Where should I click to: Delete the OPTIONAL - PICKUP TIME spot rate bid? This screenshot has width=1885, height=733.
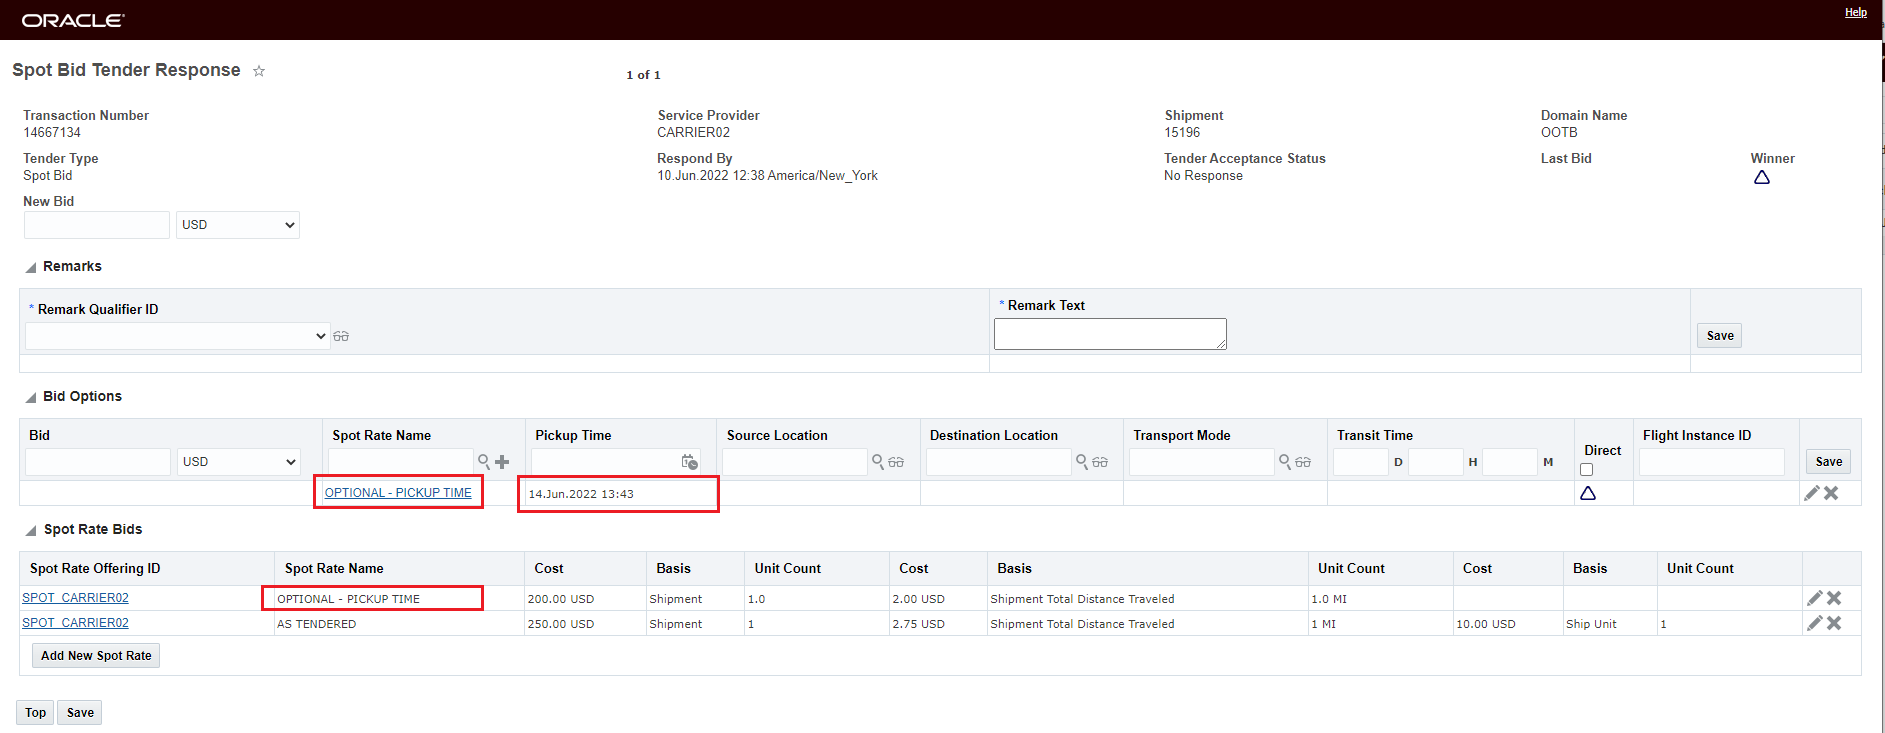[1834, 598]
